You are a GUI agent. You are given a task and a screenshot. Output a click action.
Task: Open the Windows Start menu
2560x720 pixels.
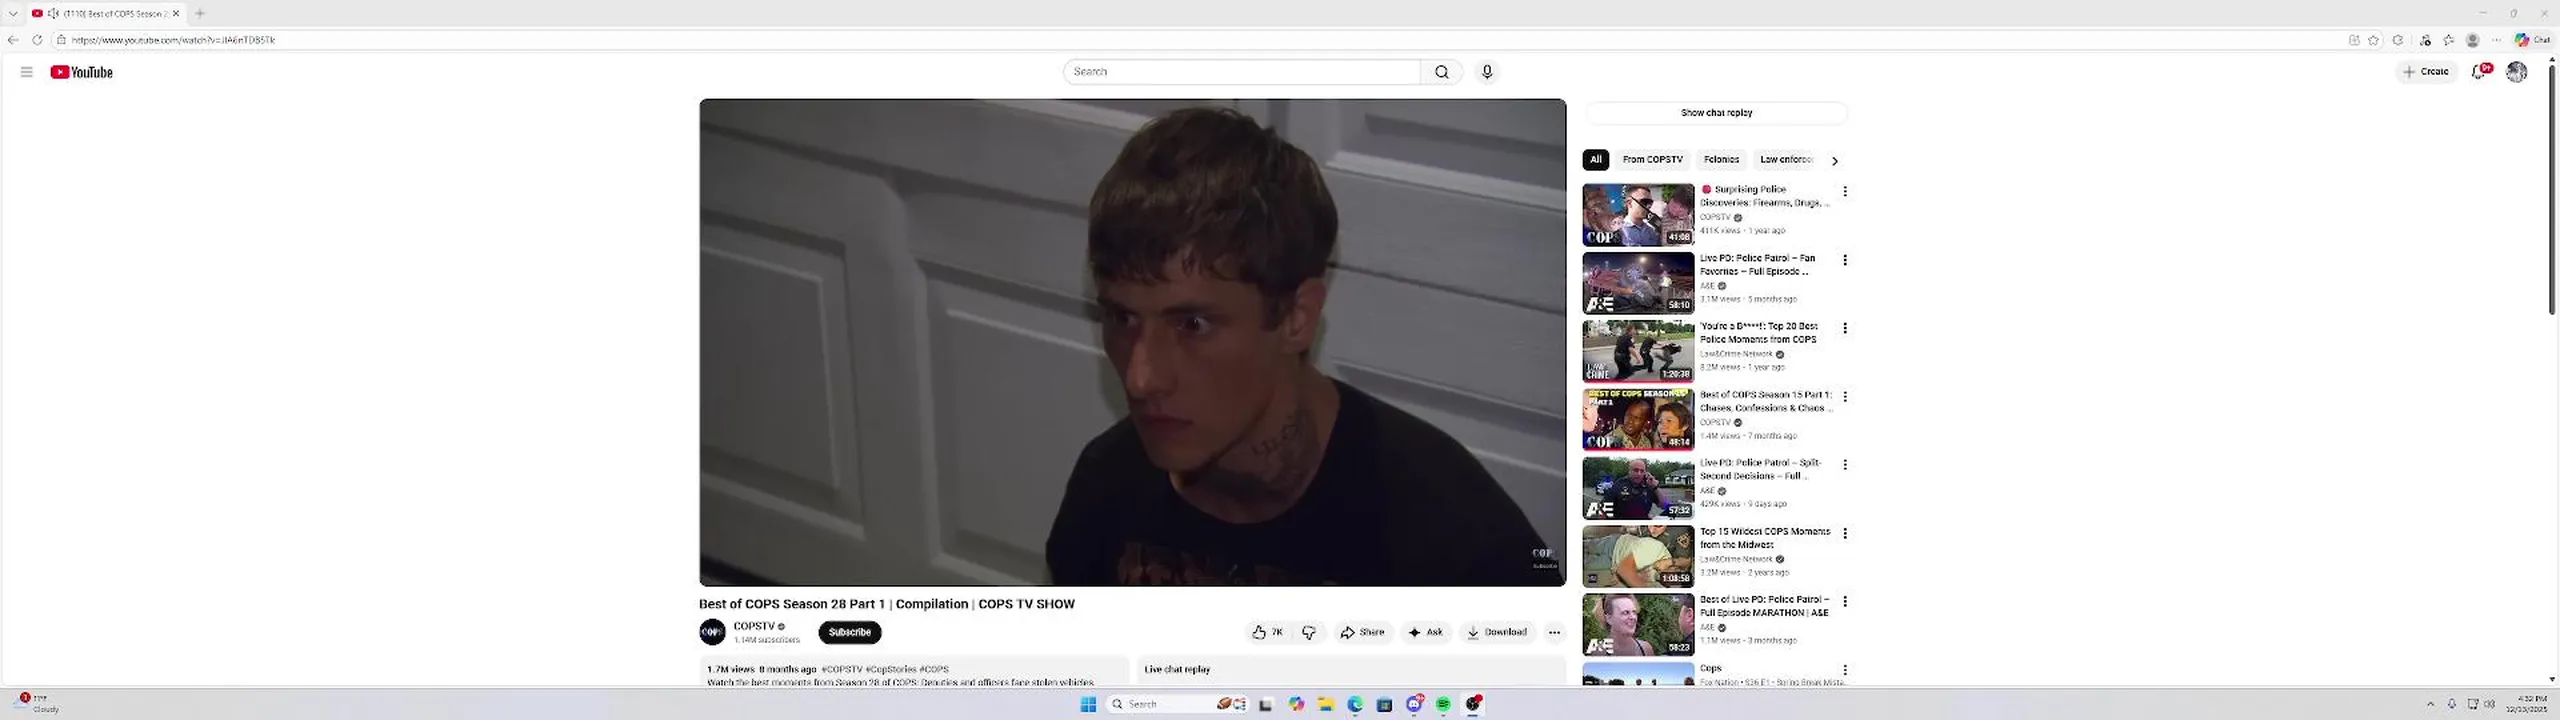click(x=1088, y=705)
